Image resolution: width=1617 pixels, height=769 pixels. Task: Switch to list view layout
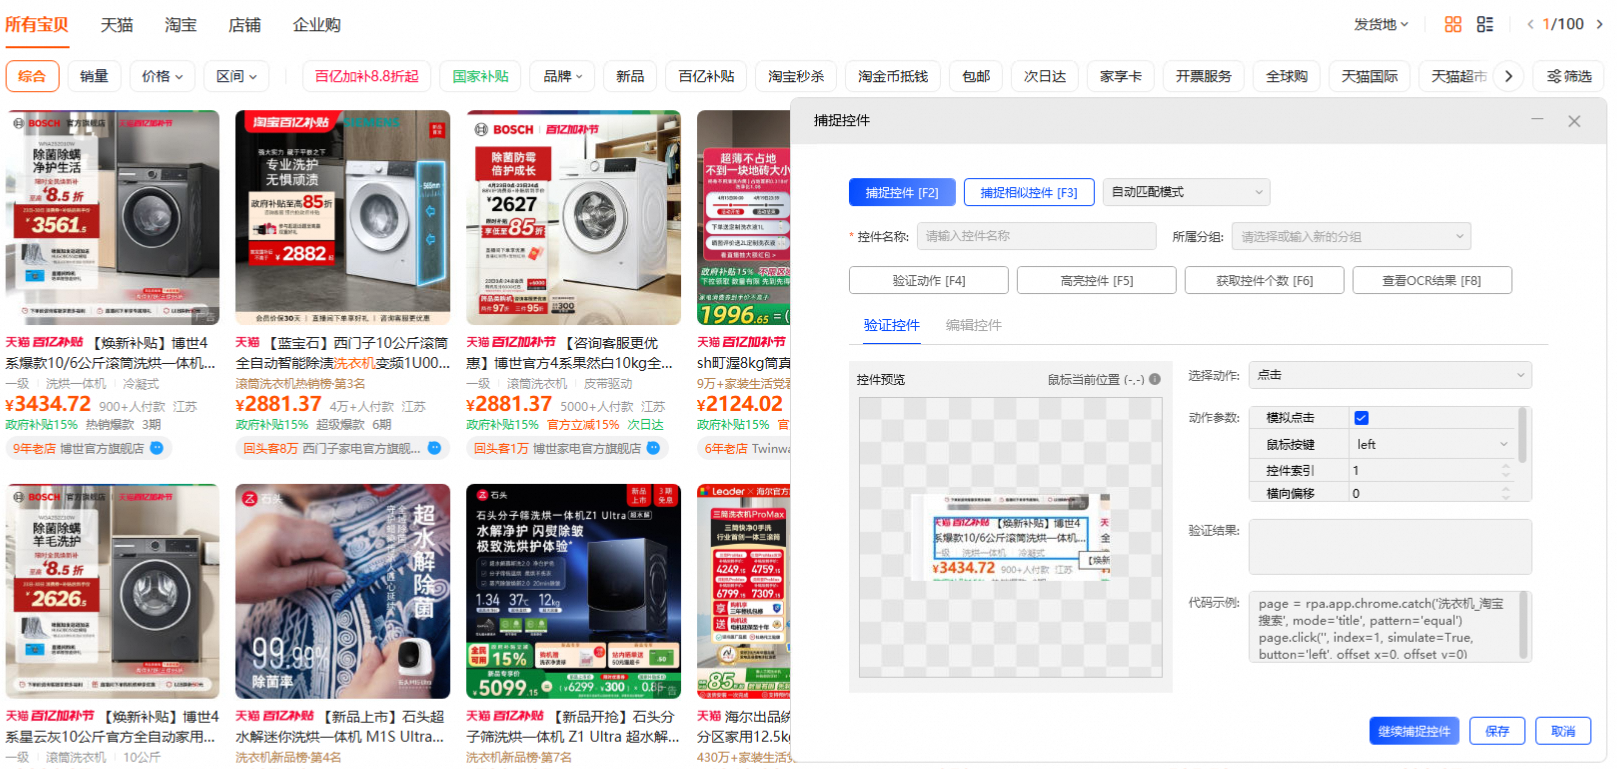coord(1485,24)
